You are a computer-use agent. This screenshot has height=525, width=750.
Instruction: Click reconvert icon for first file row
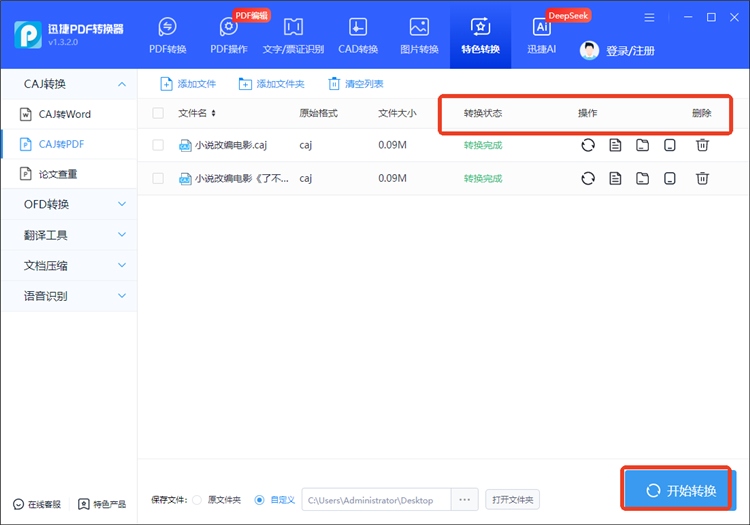pos(588,145)
